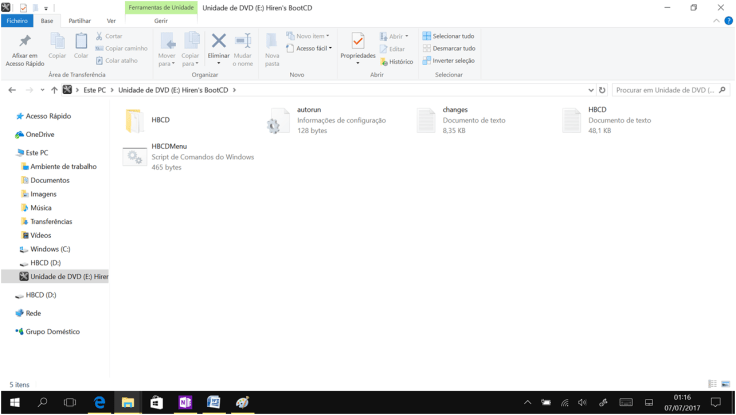Select the HBCDMenu command script file
This screenshot has width=736, height=415.
[x=135, y=157]
